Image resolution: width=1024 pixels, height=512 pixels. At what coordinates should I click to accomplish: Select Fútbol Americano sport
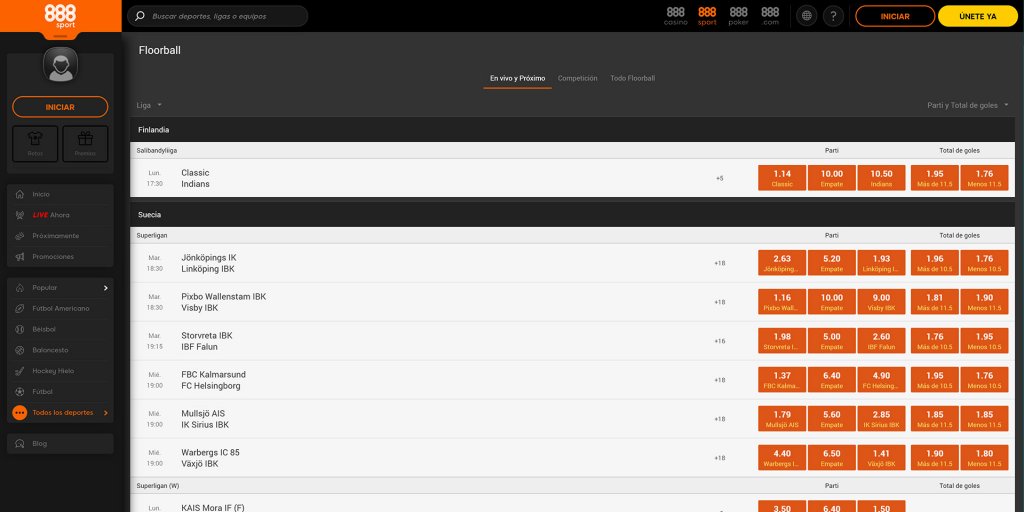tap(60, 308)
